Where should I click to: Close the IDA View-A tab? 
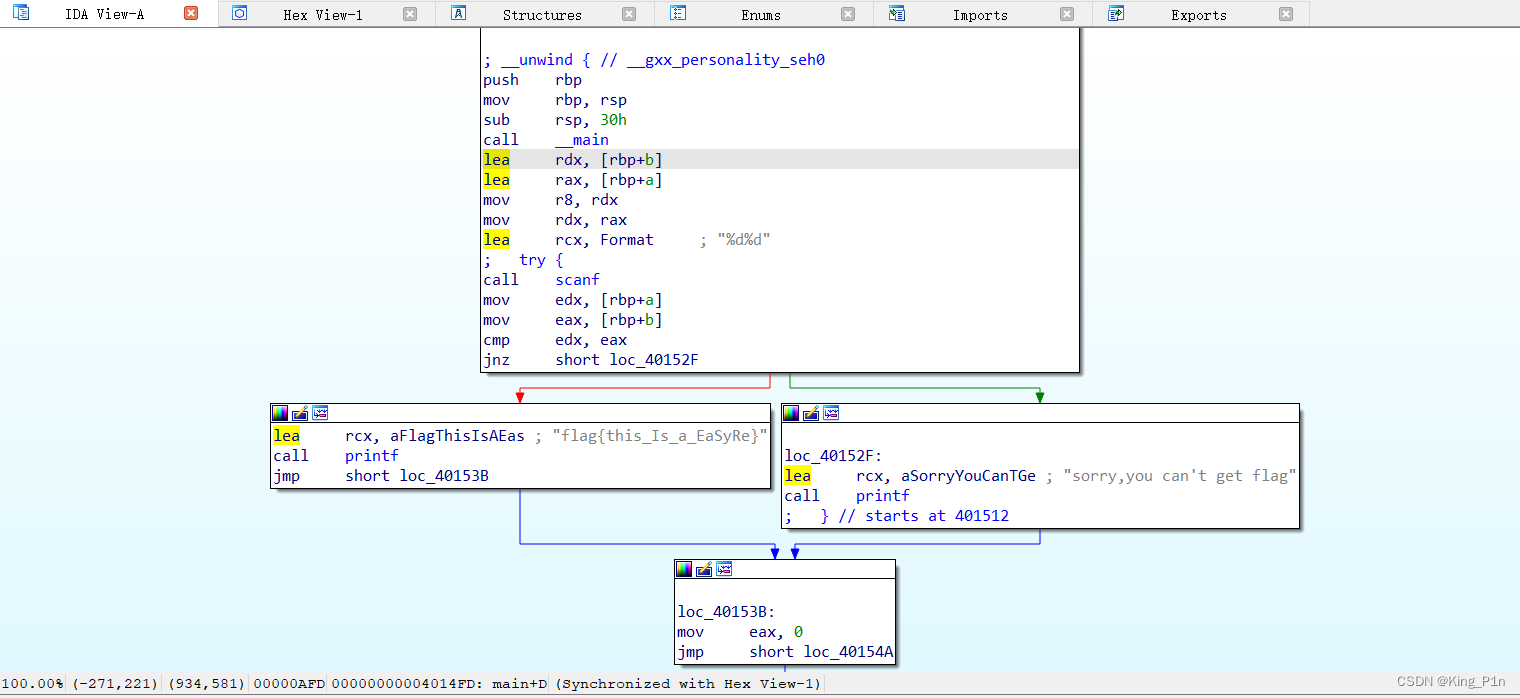(191, 14)
